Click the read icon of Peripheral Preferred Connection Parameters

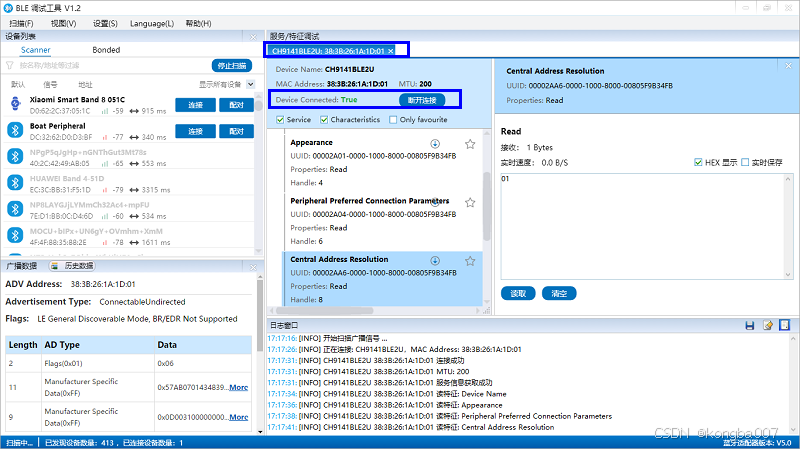[x=435, y=202]
